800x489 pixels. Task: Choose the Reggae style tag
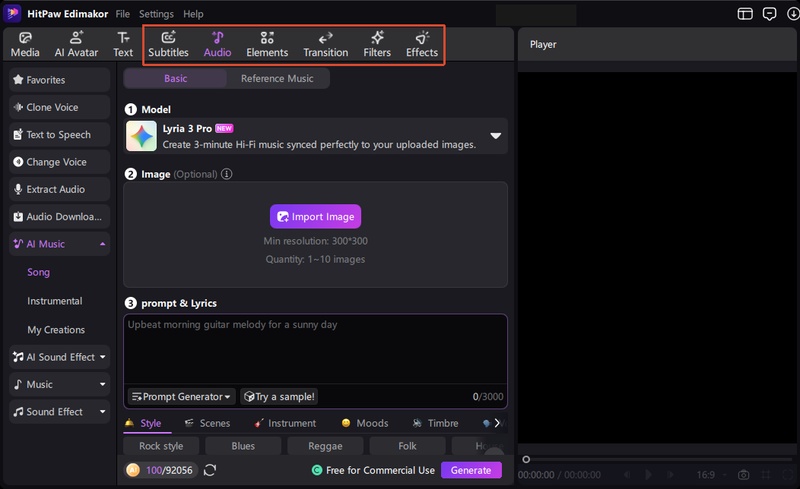pyautogui.click(x=325, y=446)
